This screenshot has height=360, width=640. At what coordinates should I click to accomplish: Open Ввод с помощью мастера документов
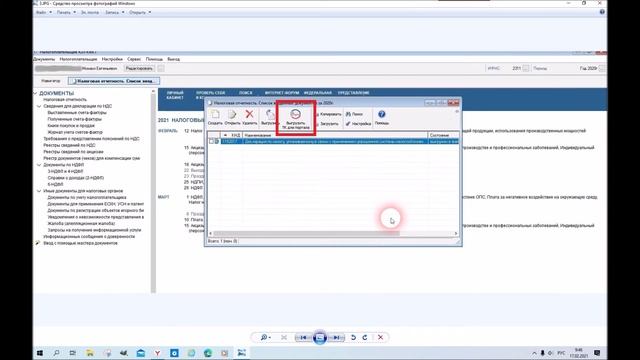[80, 243]
